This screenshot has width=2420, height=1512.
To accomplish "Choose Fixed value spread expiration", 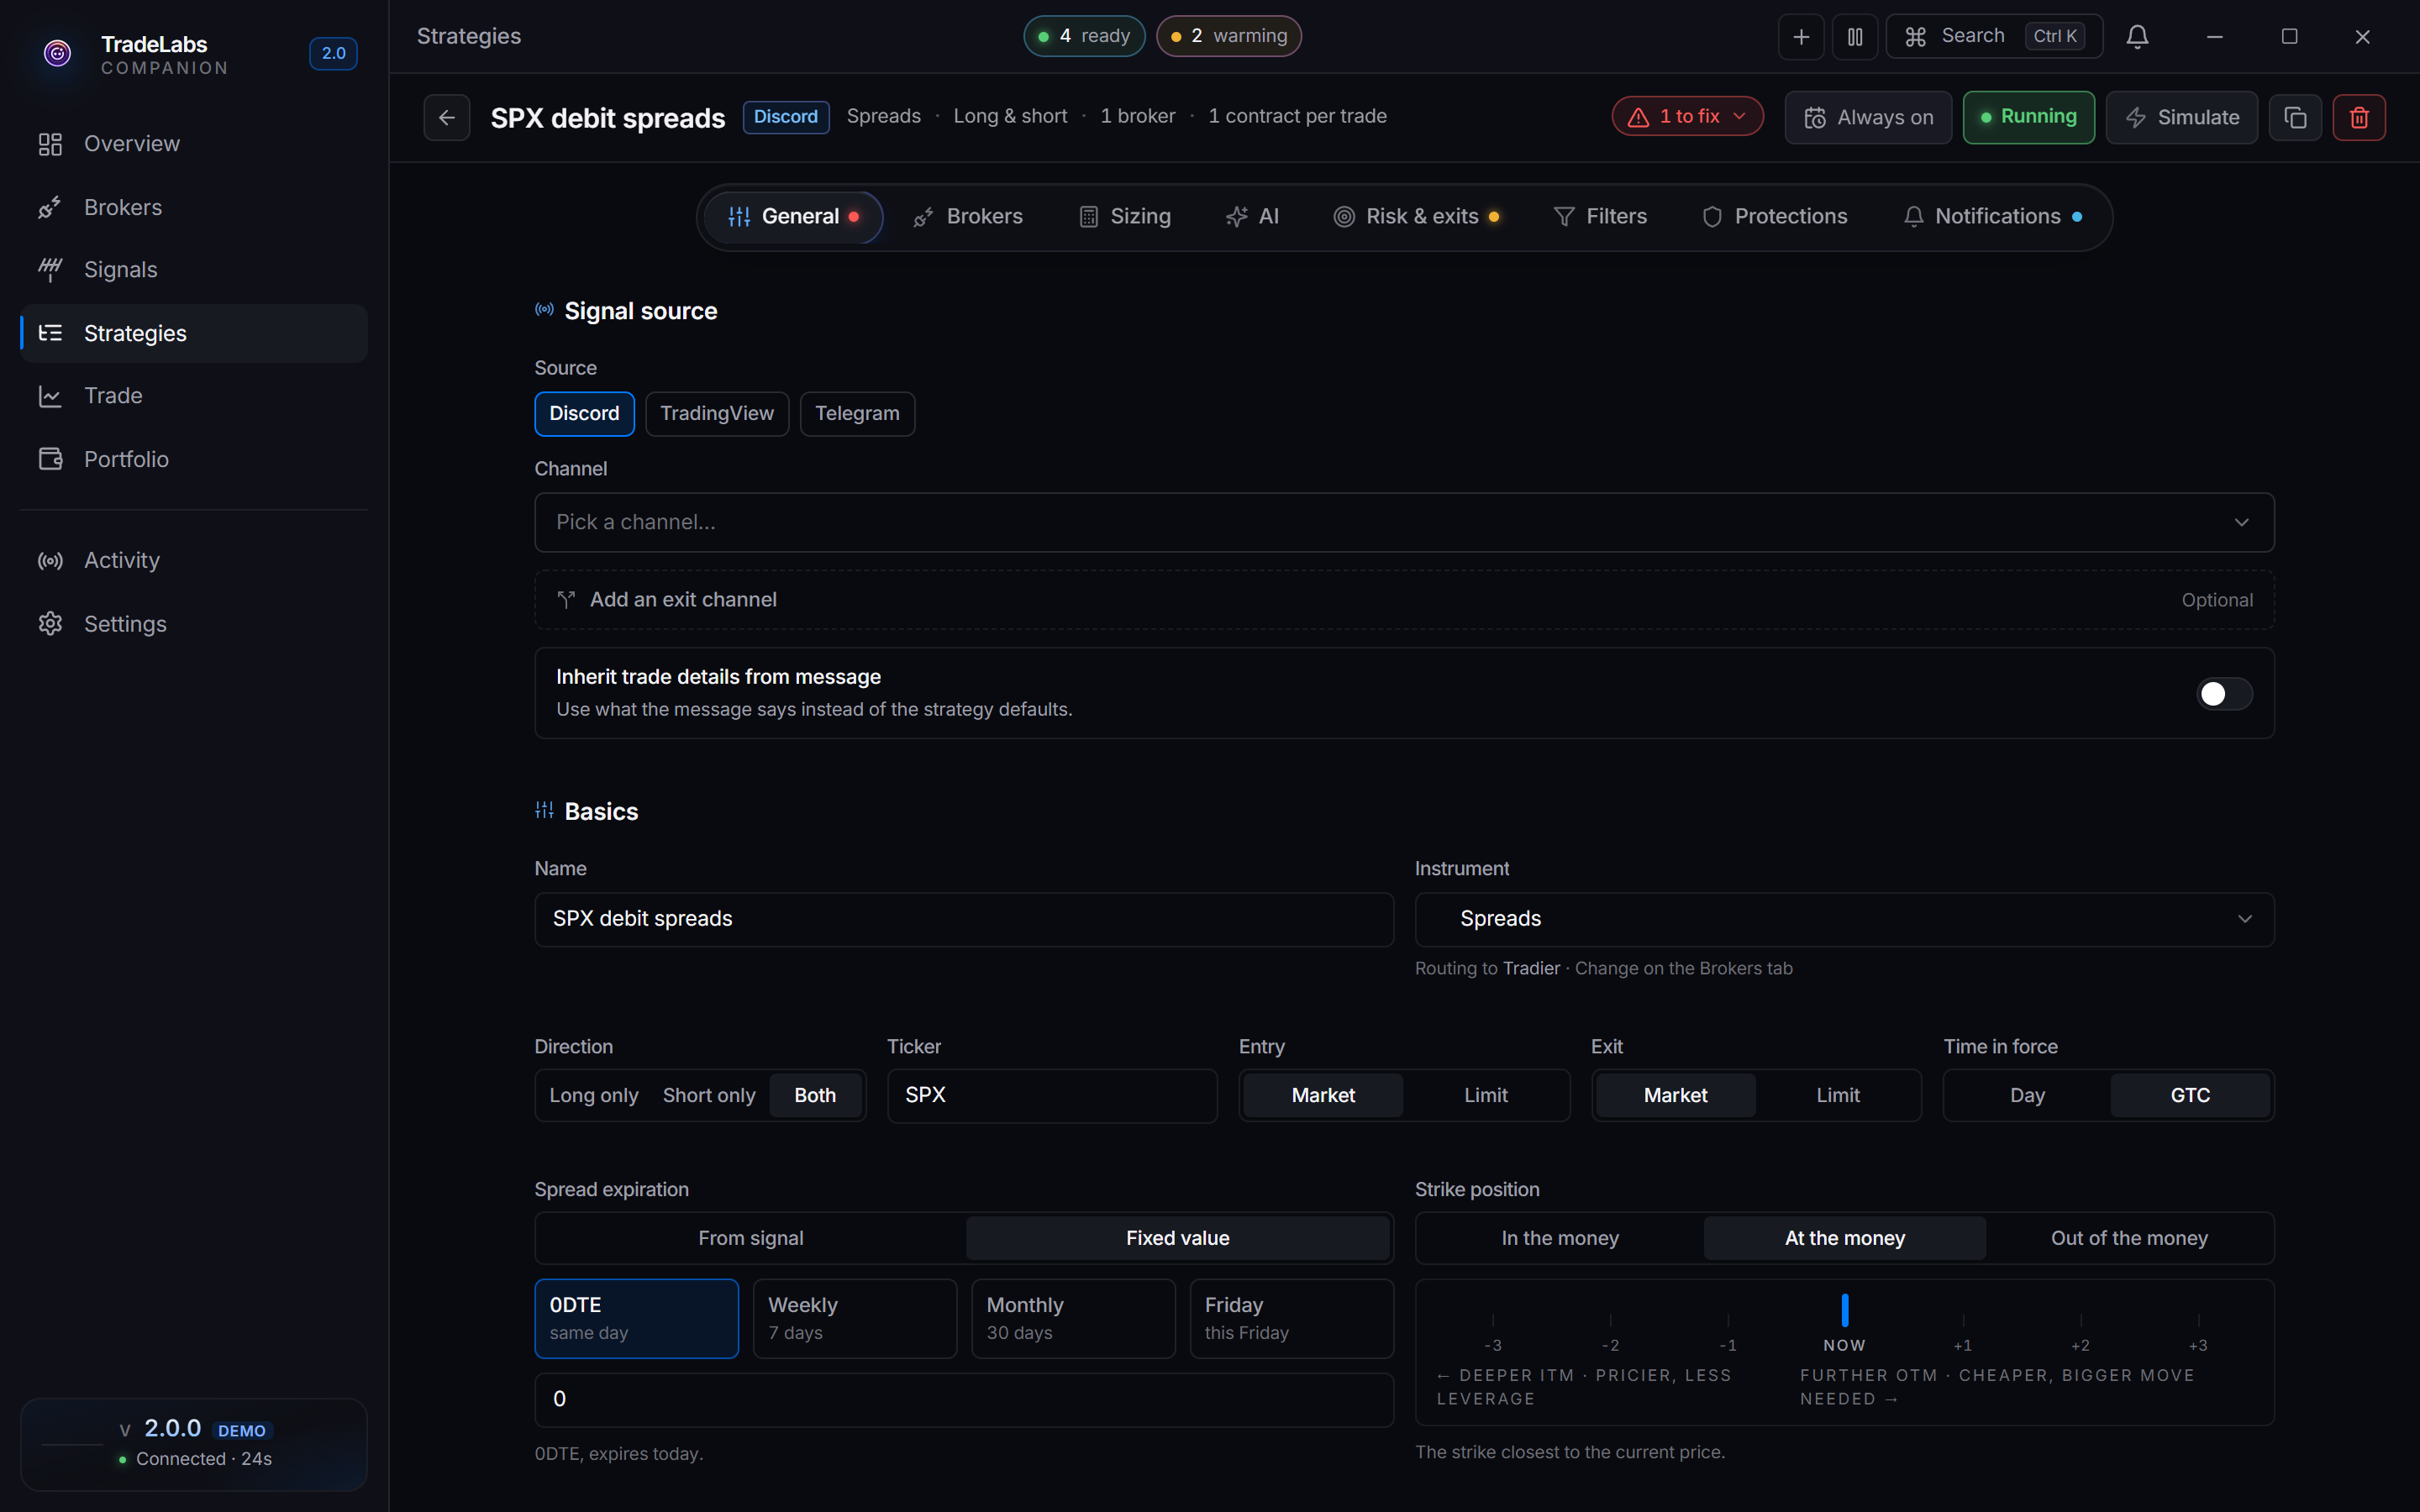I will click(1177, 1238).
